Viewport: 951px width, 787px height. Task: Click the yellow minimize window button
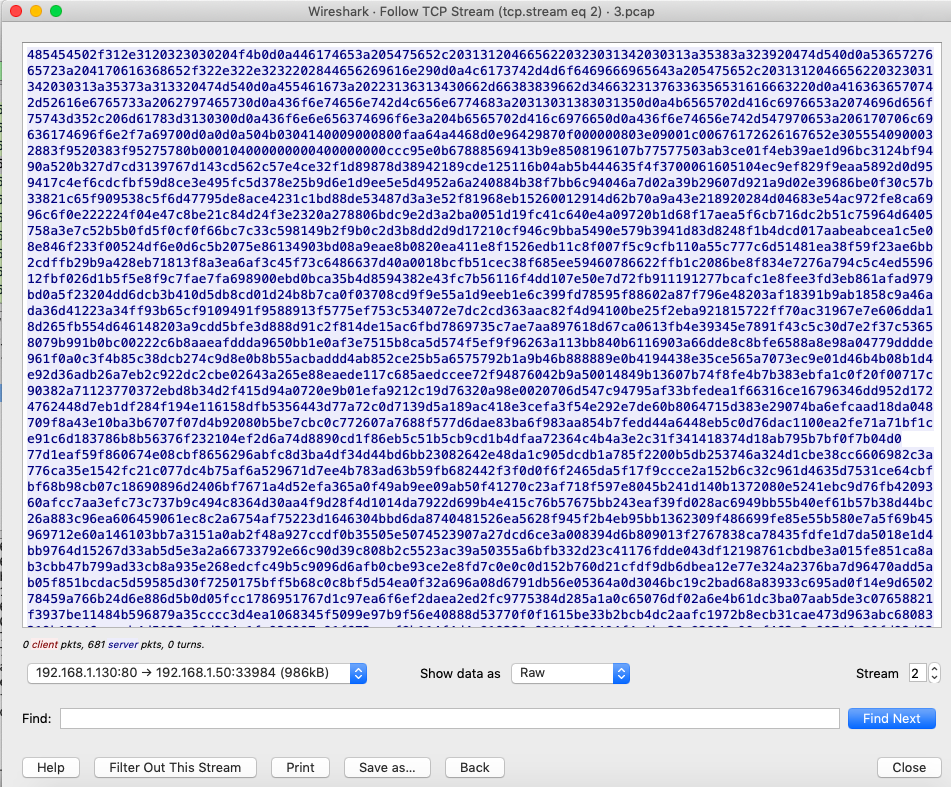[x=36, y=11]
